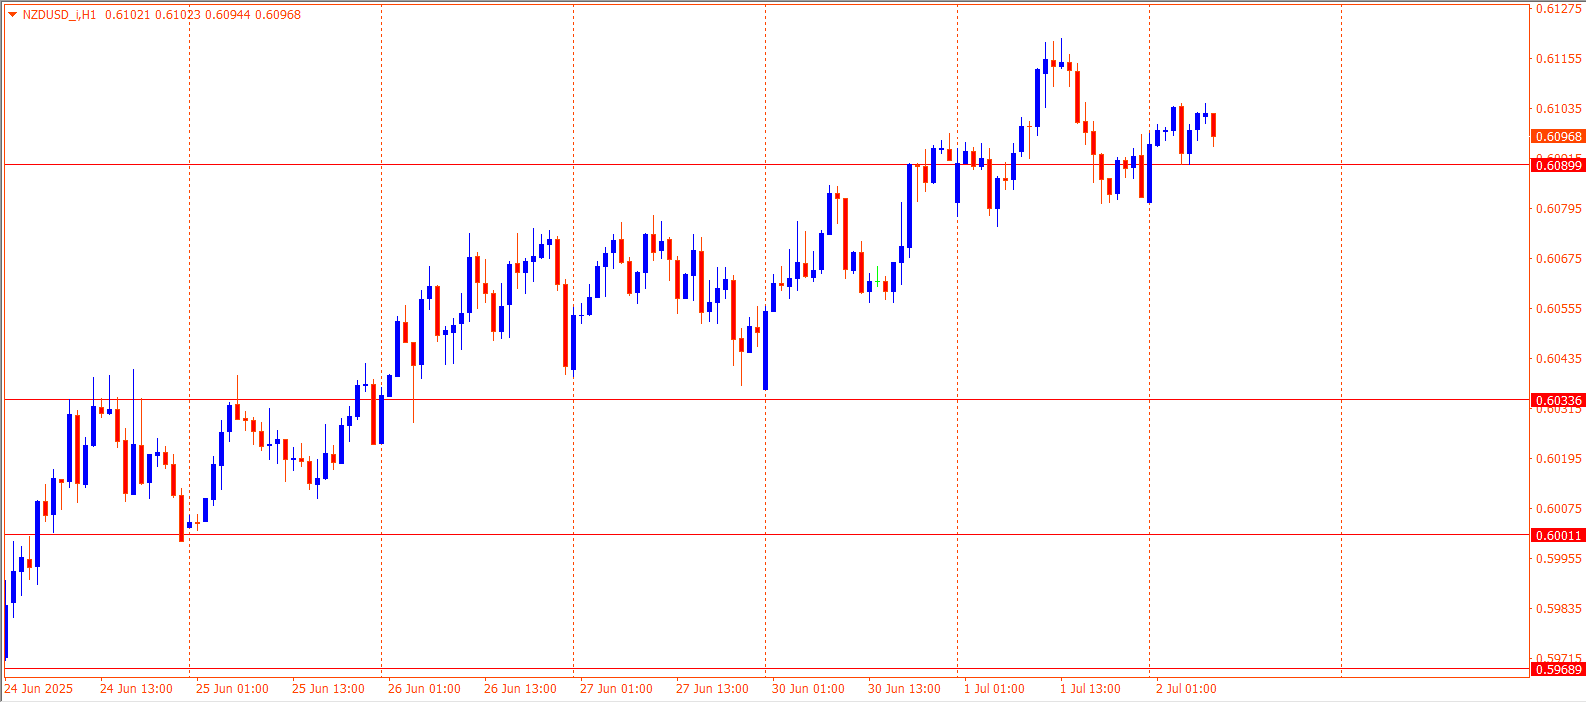Viewport: 1586px width, 703px height.
Task: Click the 0.61035 price scale label
Action: click(1559, 109)
